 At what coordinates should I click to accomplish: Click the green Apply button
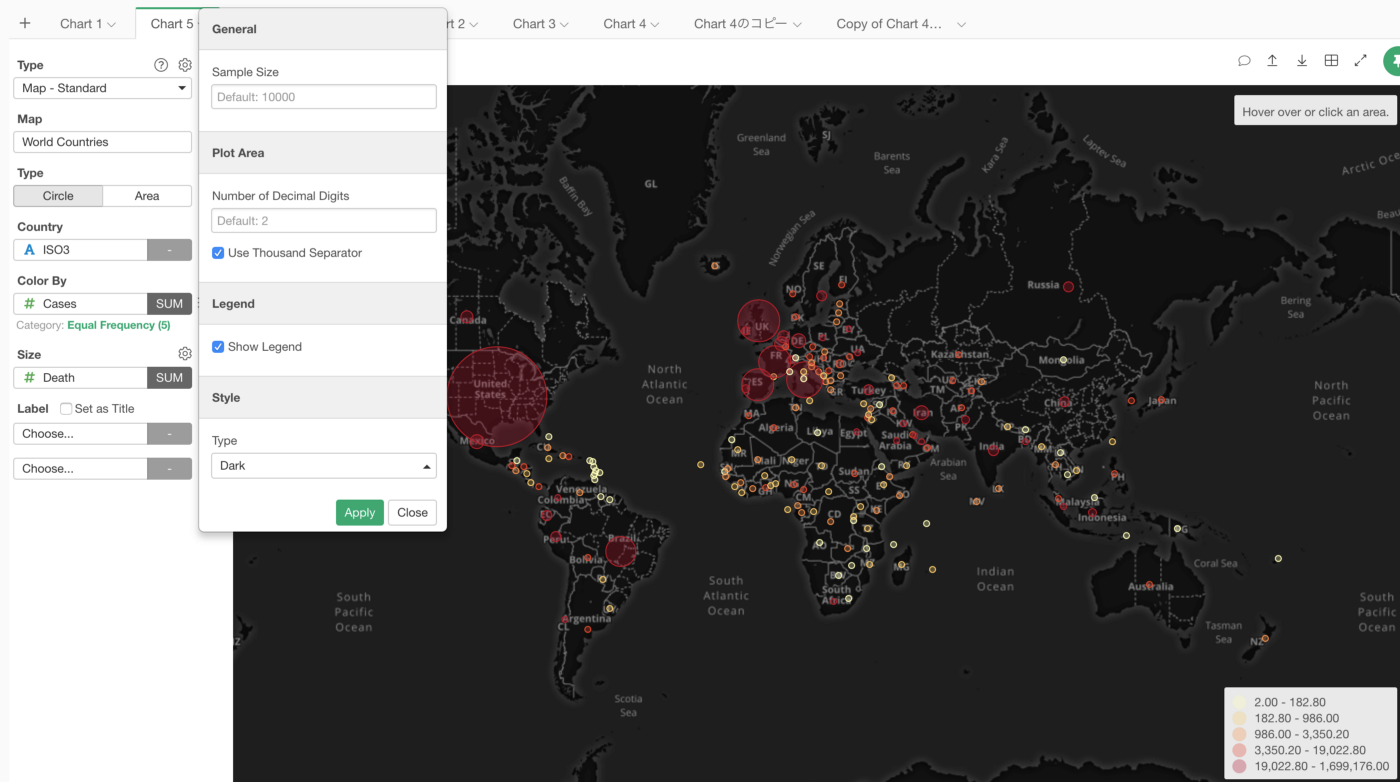click(359, 513)
